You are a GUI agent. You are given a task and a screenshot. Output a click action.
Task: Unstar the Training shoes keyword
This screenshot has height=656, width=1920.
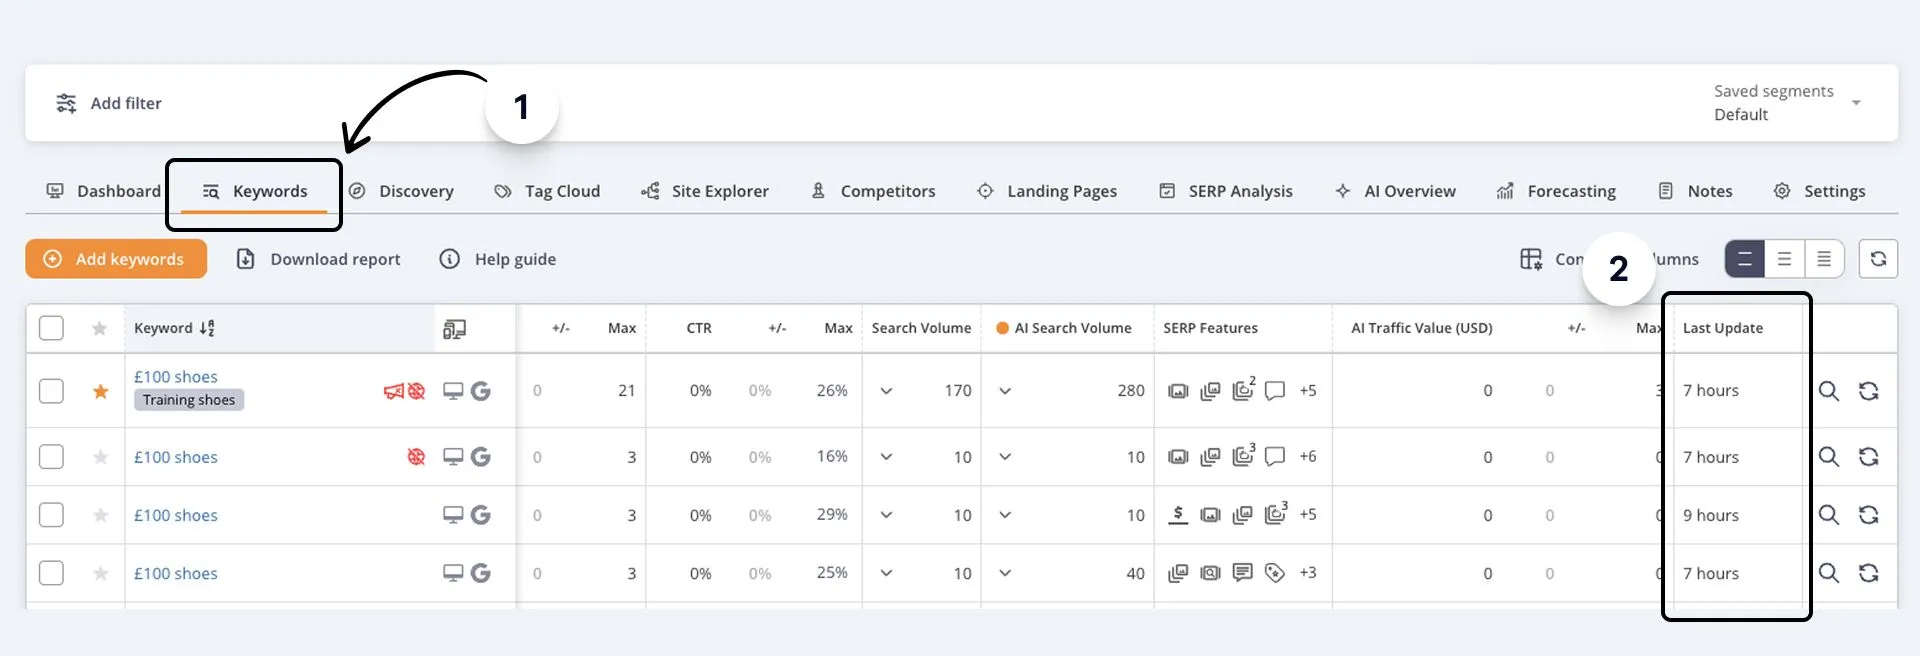click(100, 391)
